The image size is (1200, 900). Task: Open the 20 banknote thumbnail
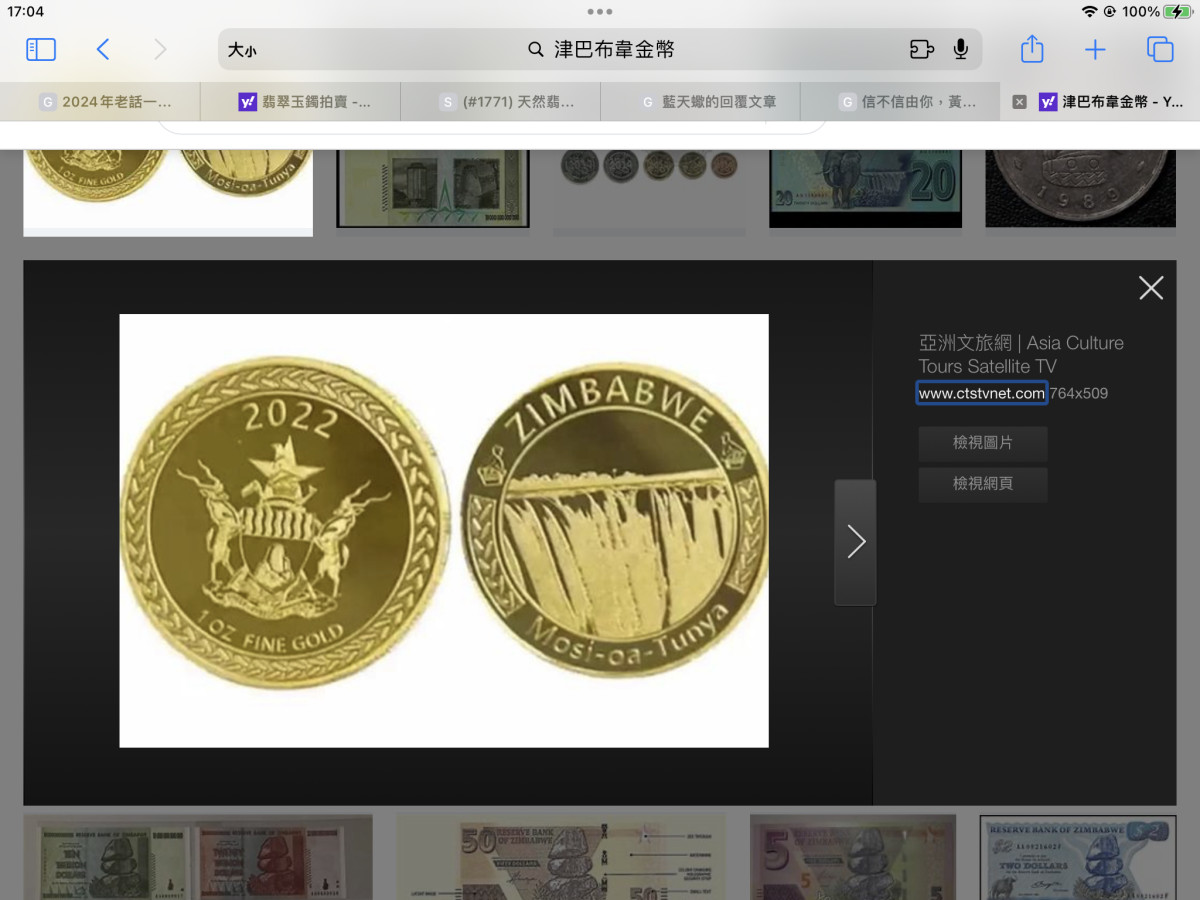(865, 188)
